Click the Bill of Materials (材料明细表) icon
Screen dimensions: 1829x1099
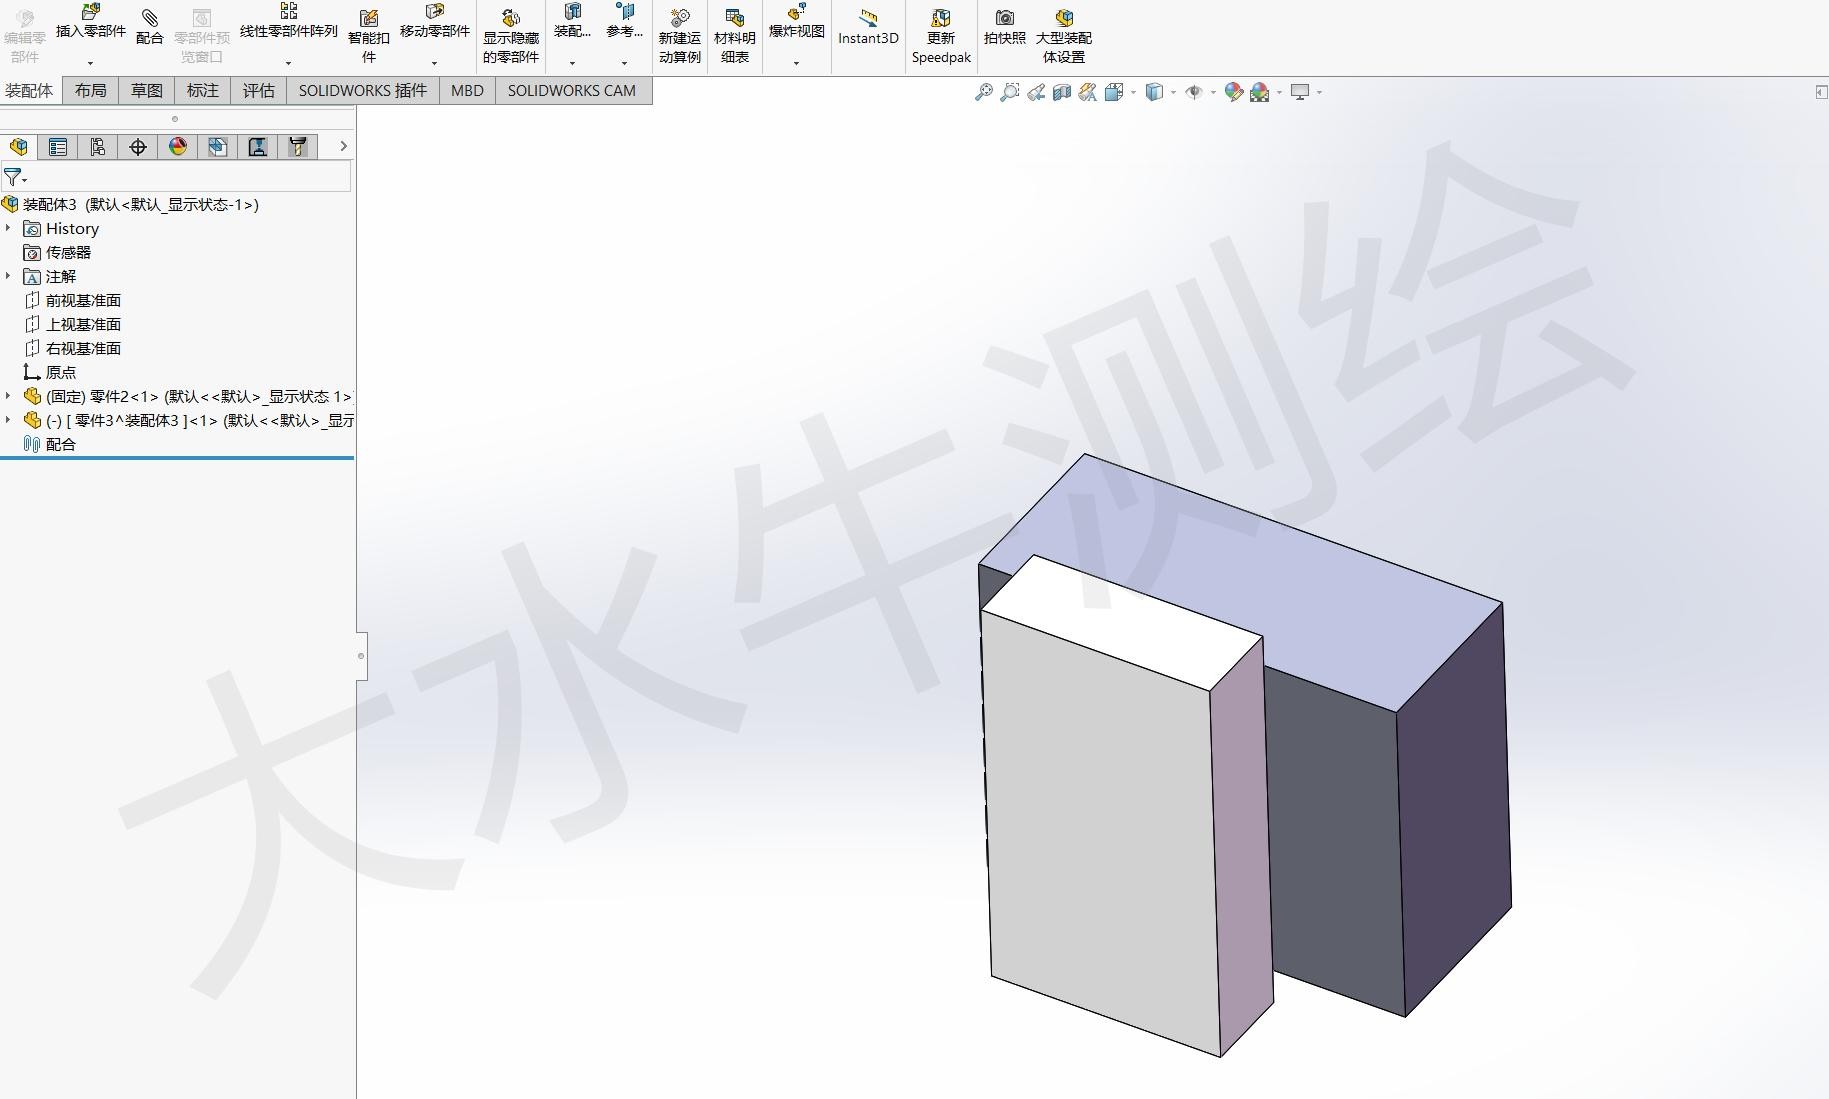coord(734,37)
